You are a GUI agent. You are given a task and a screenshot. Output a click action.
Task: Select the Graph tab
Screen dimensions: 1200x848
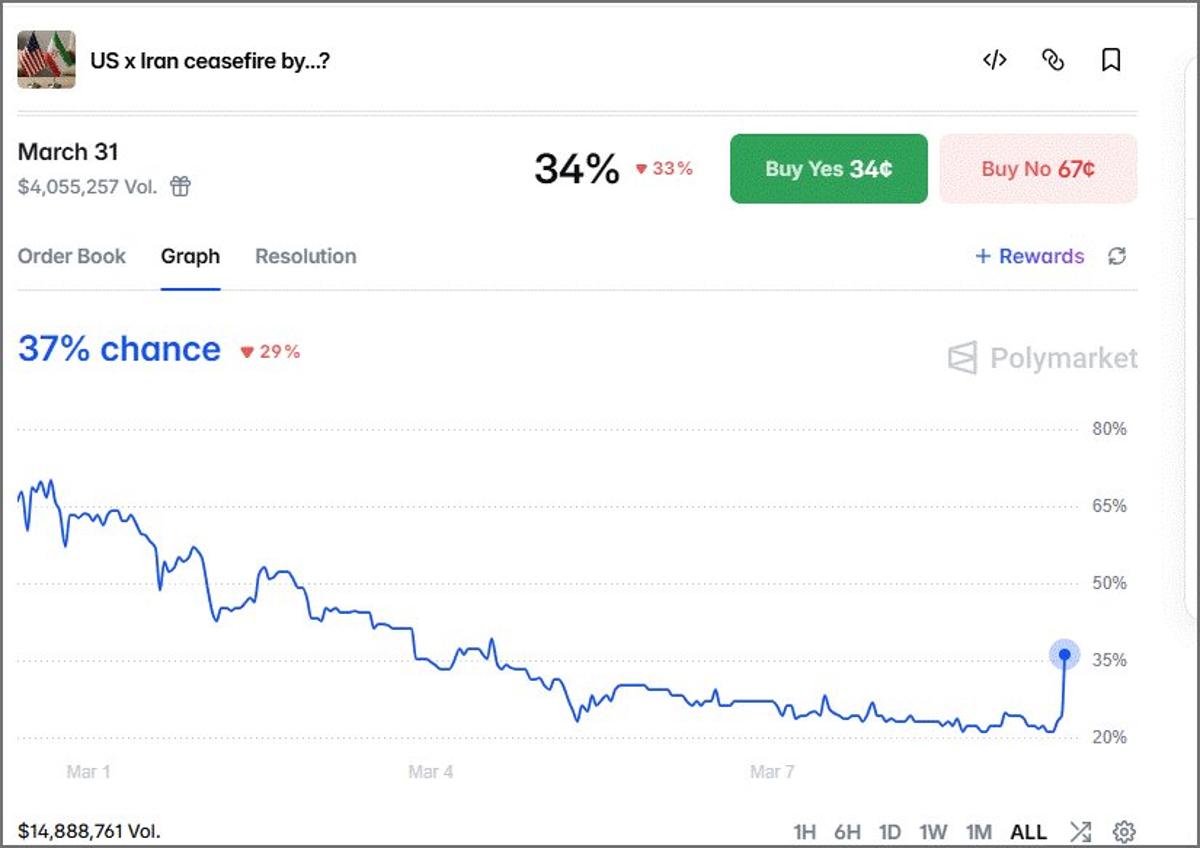pyautogui.click(x=190, y=256)
